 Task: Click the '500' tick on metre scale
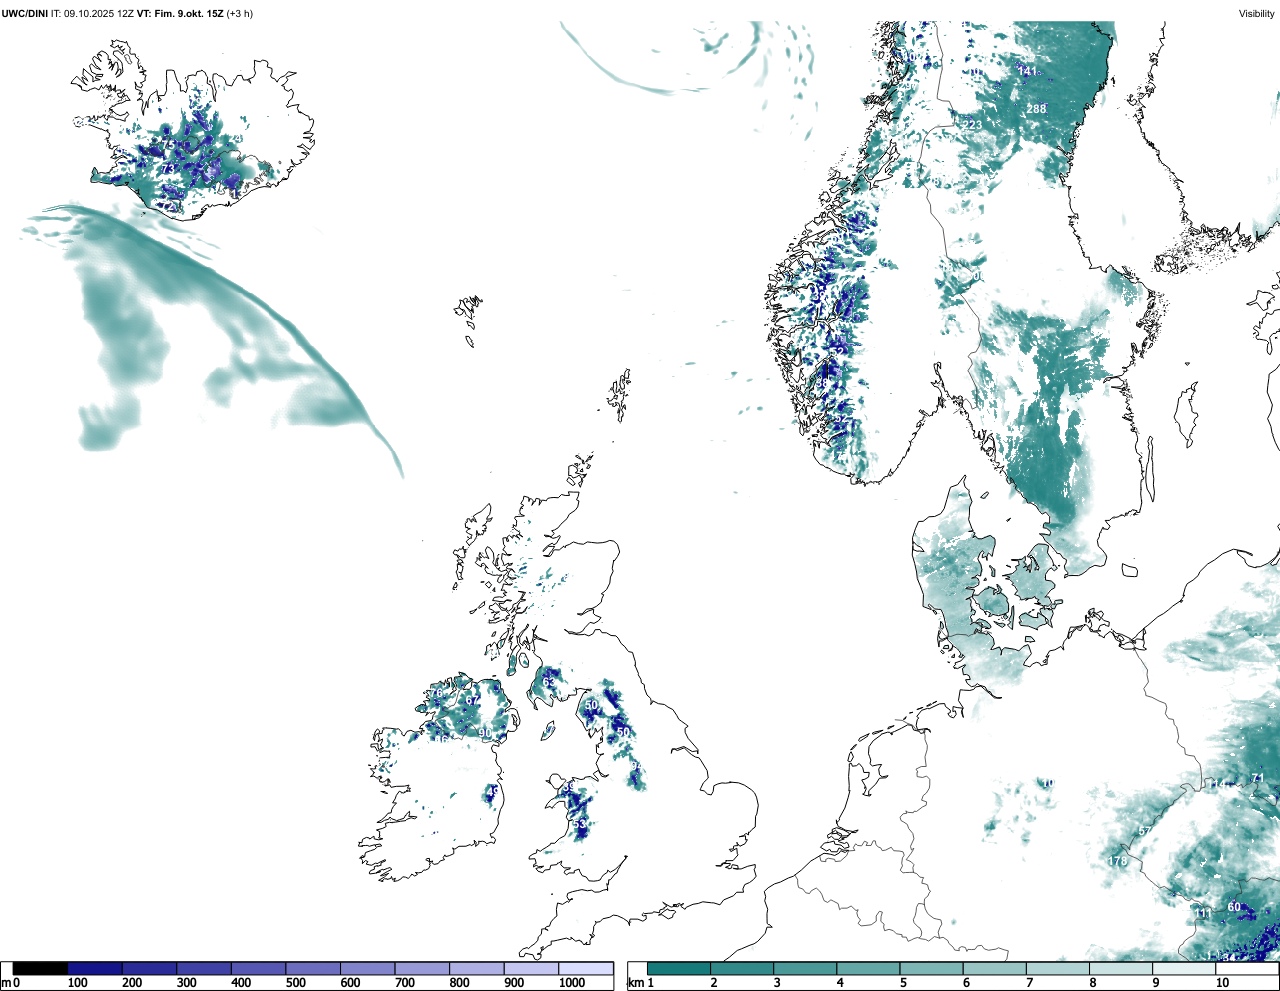(295, 983)
